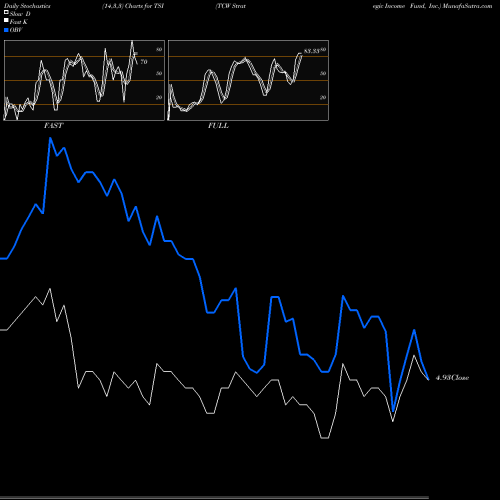
Task: Click the blue OBV line peak
Action: tap(50, 138)
